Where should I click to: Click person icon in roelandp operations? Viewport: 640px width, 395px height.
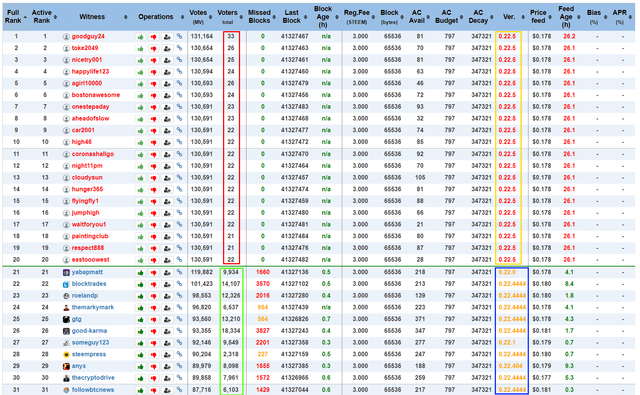pos(167,296)
